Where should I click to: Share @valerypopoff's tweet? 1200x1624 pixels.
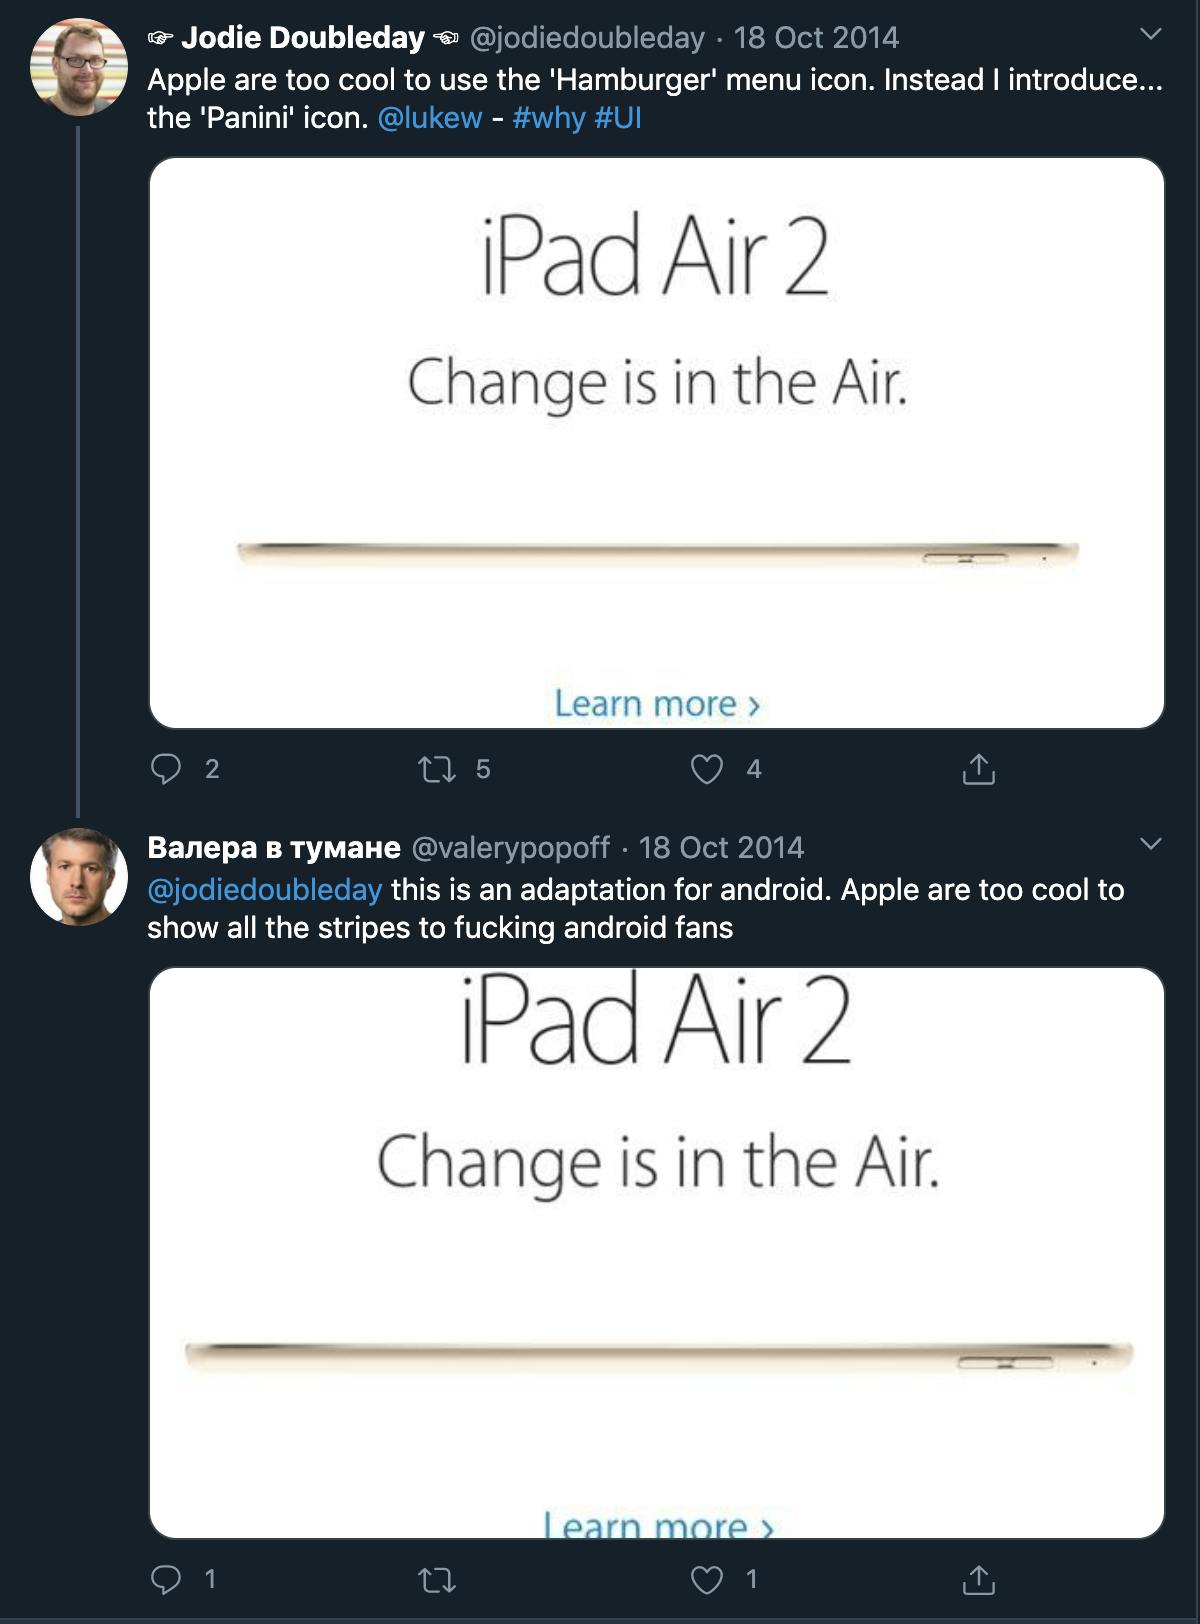(979, 1578)
